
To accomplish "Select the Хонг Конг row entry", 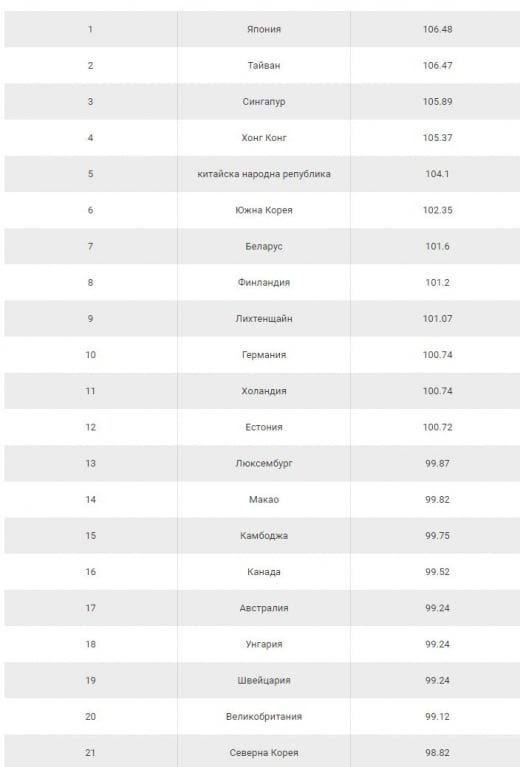I will pyautogui.click(x=264, y=138).
